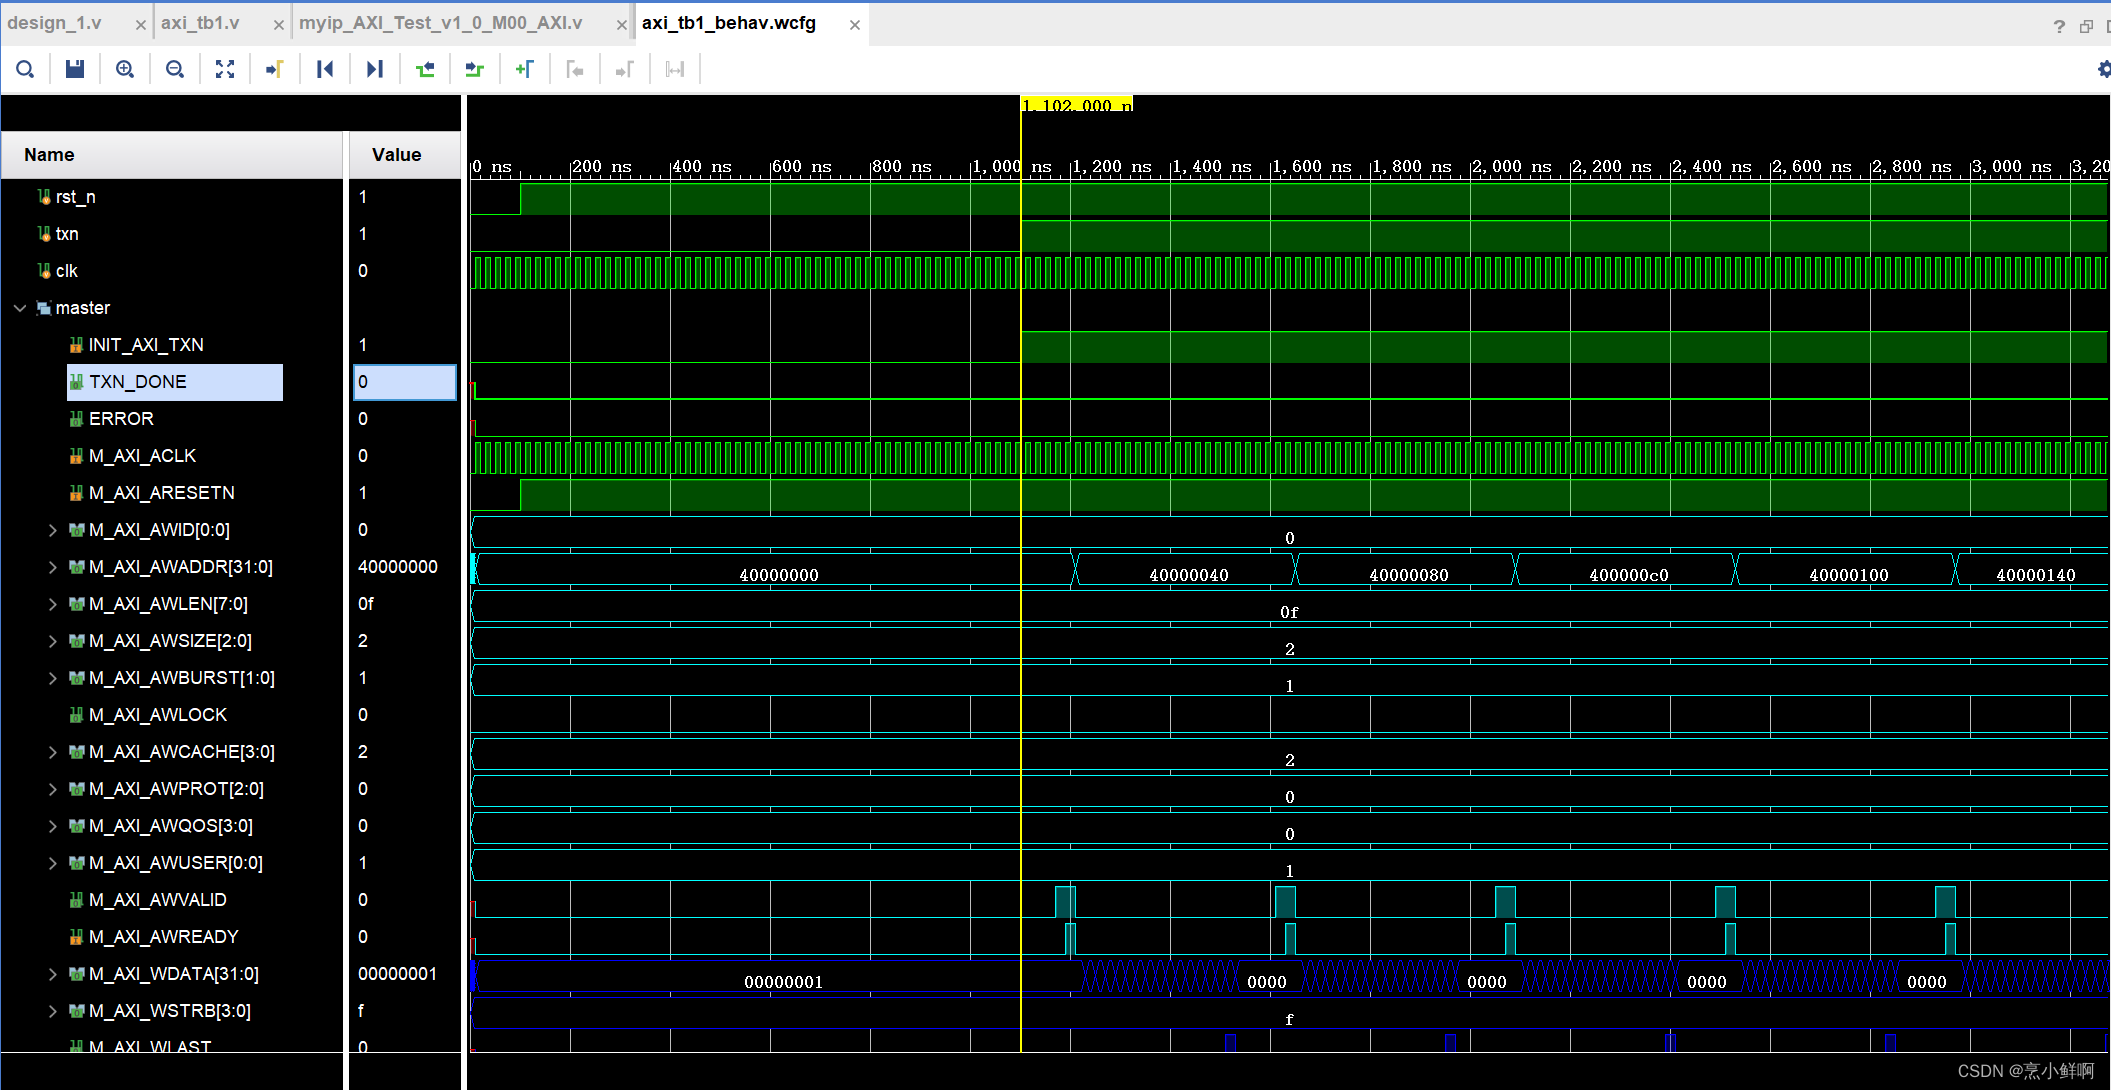Select the rst_n signal
Image resolution: width=2111 pixels, height=1090 pixels.
[x=75, y=197]
